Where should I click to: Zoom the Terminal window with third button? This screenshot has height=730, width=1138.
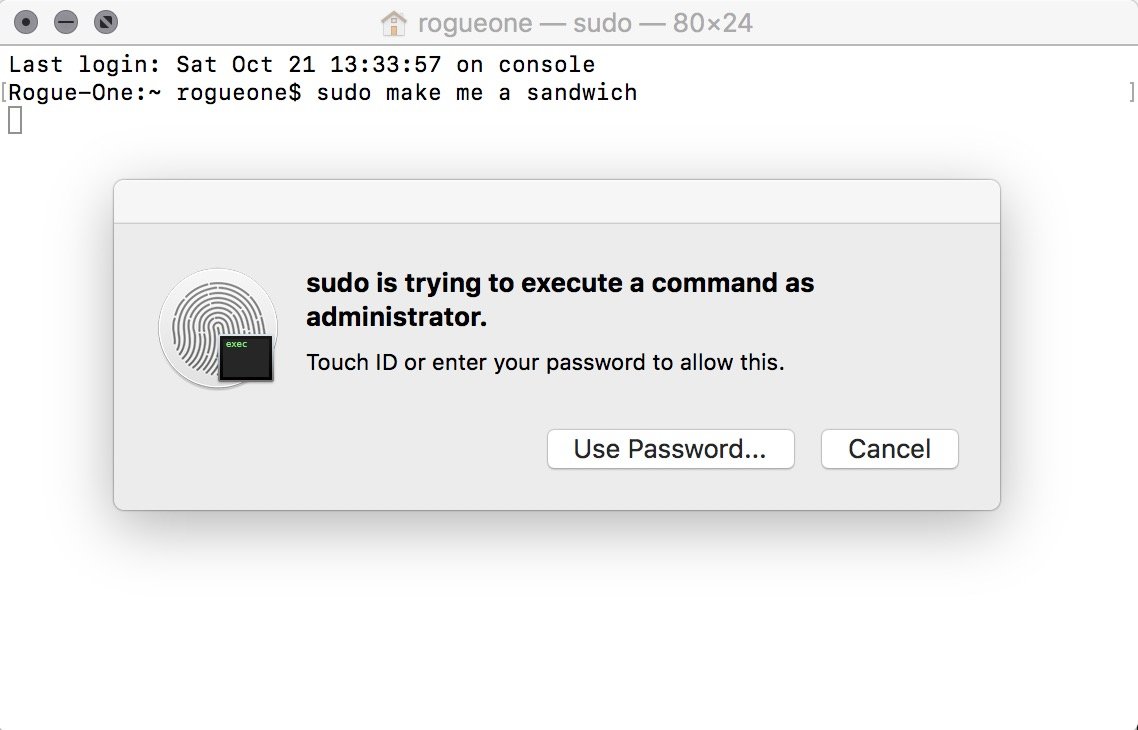[104, 21]
